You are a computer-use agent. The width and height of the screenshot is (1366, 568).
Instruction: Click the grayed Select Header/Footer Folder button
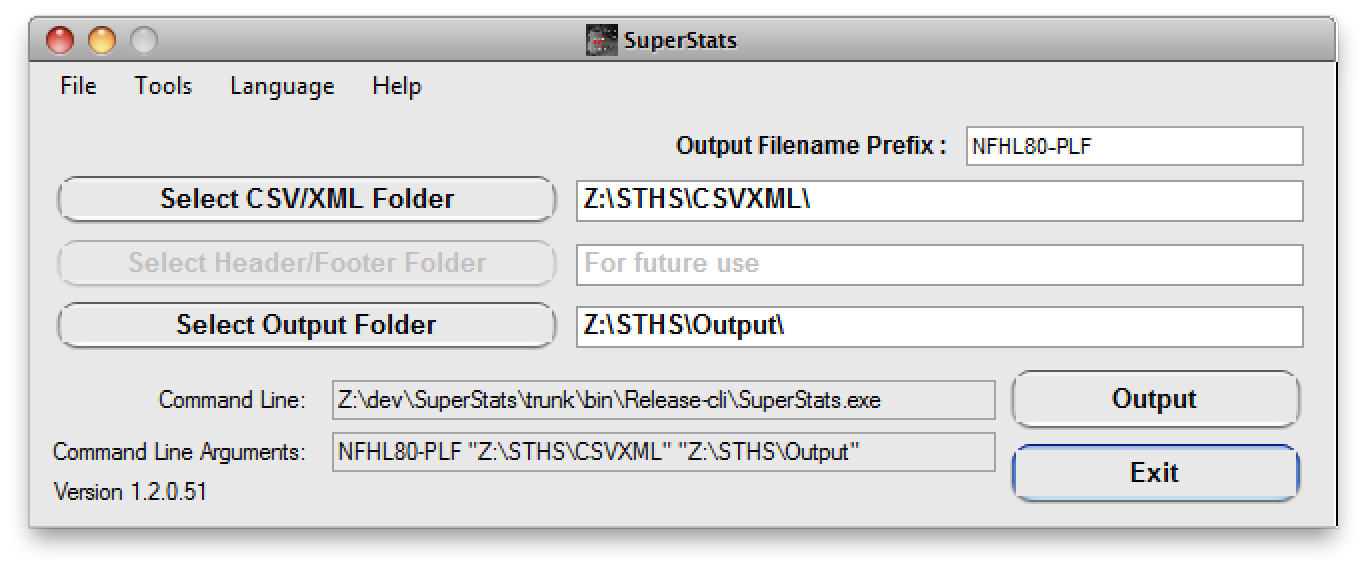pyautogui.click(x=306, y=263)
